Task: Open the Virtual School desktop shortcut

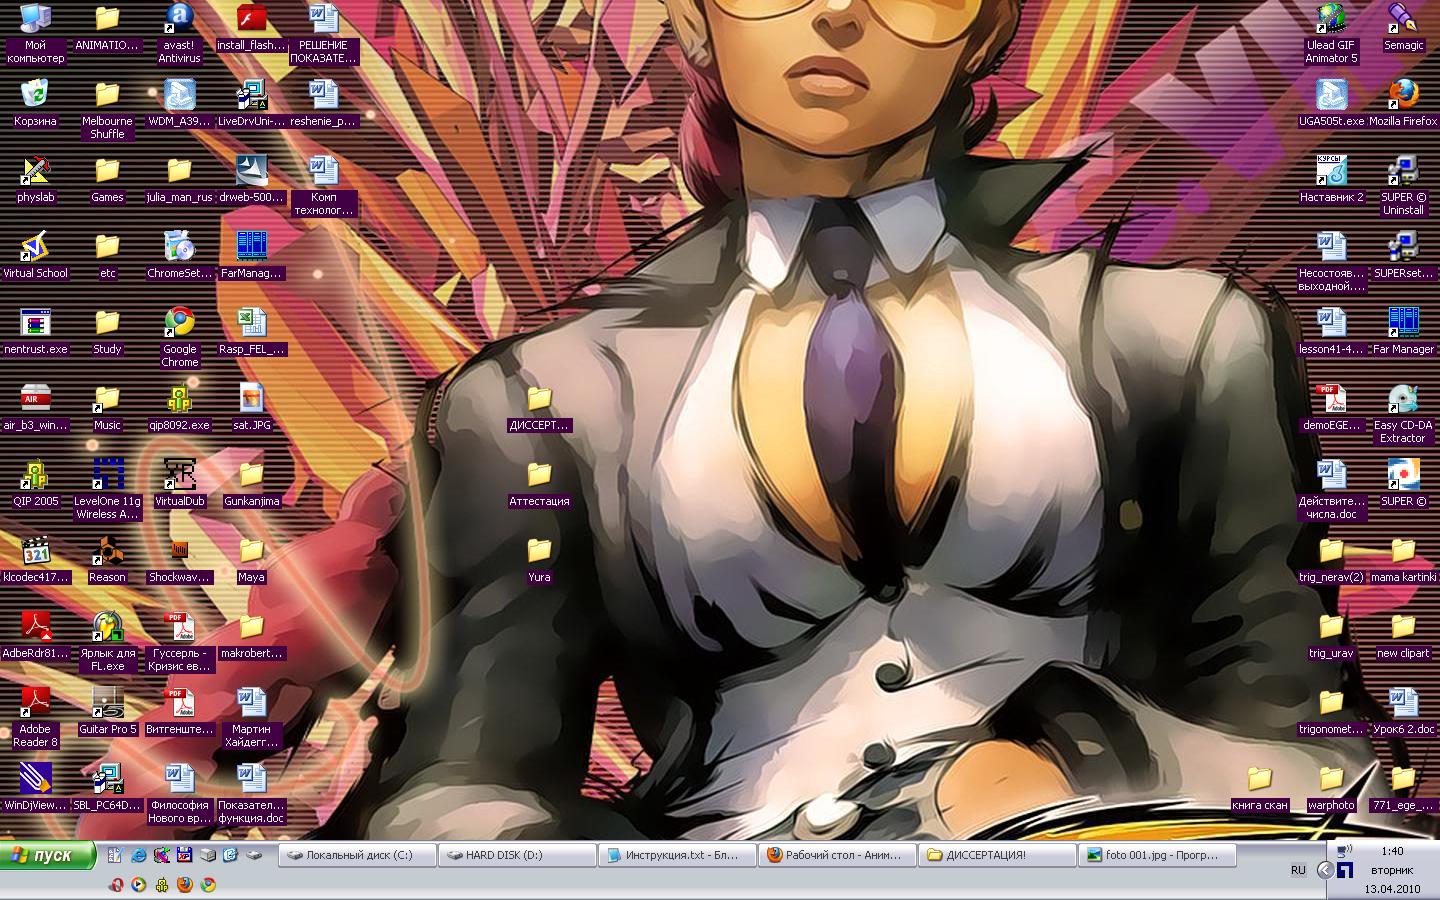Action: 35,255
